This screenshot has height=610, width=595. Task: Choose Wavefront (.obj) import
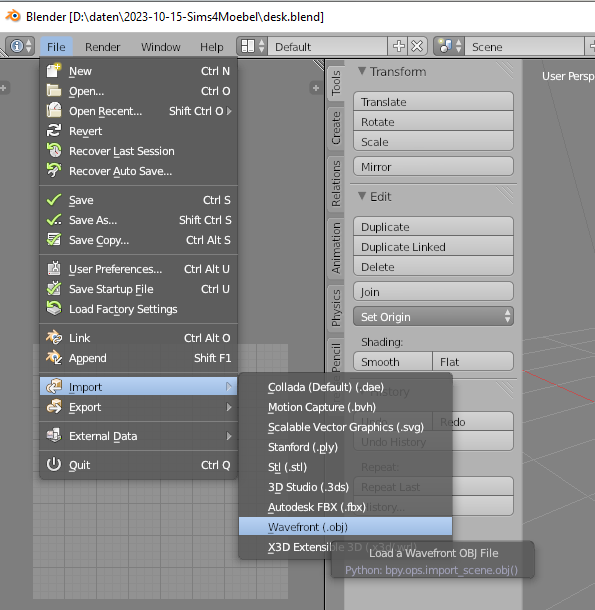coord(346,527)
